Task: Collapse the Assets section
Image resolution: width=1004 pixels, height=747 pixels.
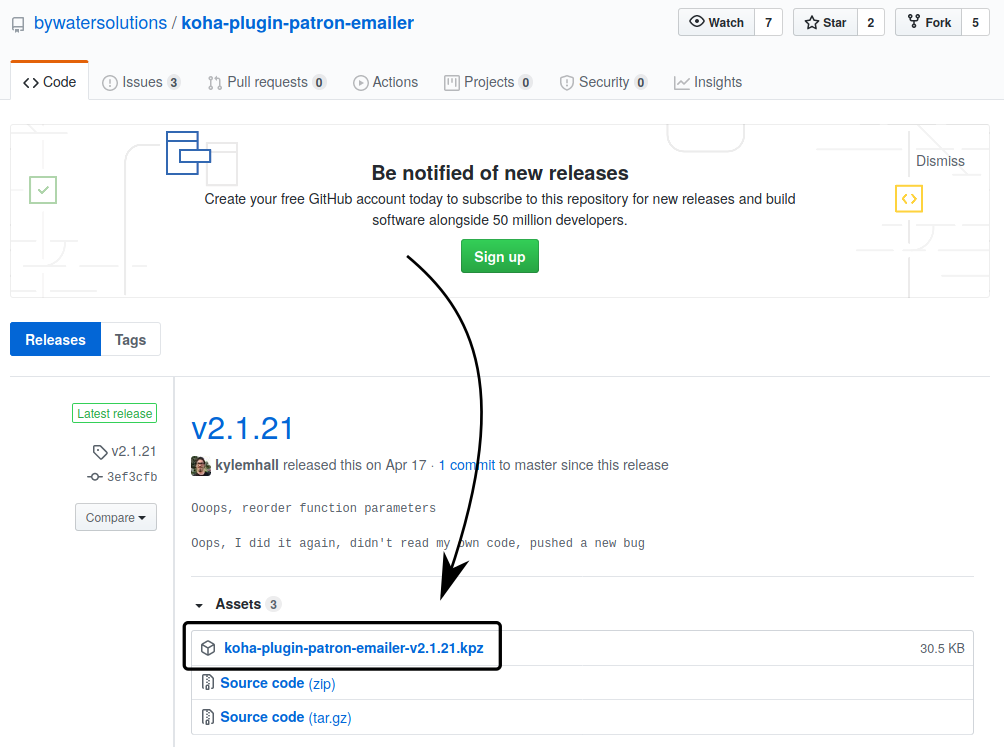Action: coord(237,604)
